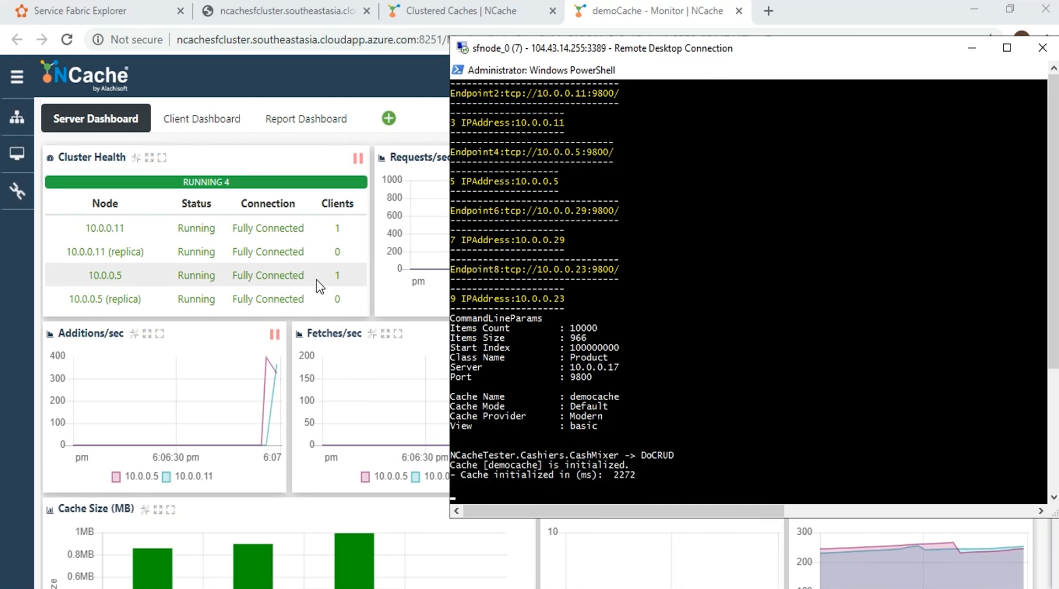Click the PowerShell vertical scrollbar down arrow
This screenshot has width=1059, height=589.
[1053, 497]
